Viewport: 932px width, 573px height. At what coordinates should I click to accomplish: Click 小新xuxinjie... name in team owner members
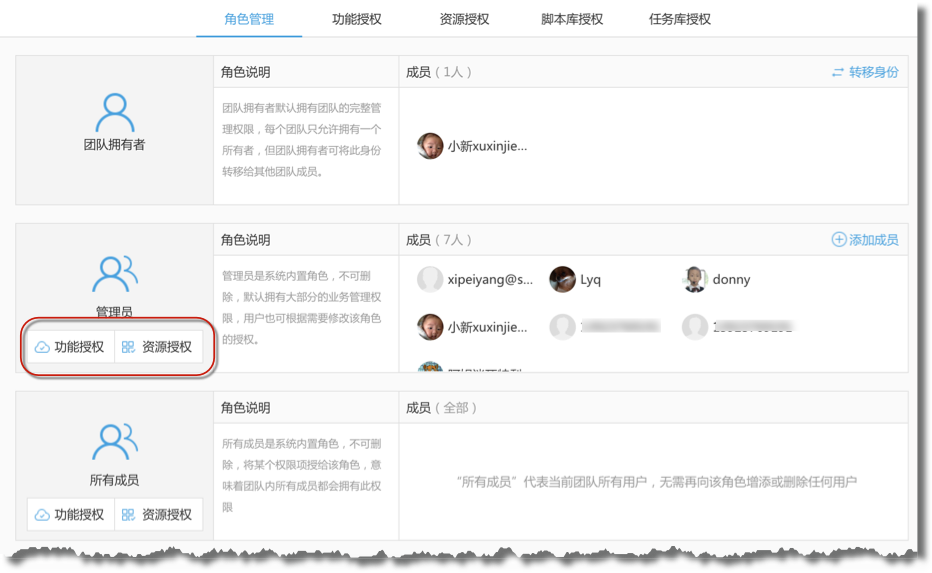coord(487,146)
